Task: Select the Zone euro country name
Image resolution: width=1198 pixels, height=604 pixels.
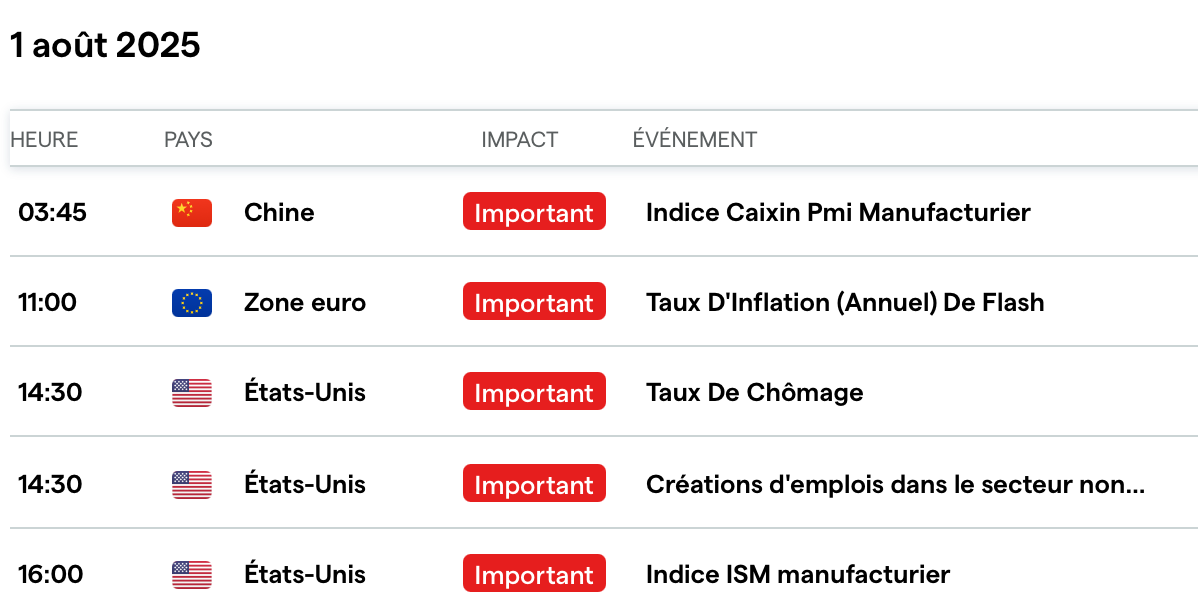Action: (304, 302)
